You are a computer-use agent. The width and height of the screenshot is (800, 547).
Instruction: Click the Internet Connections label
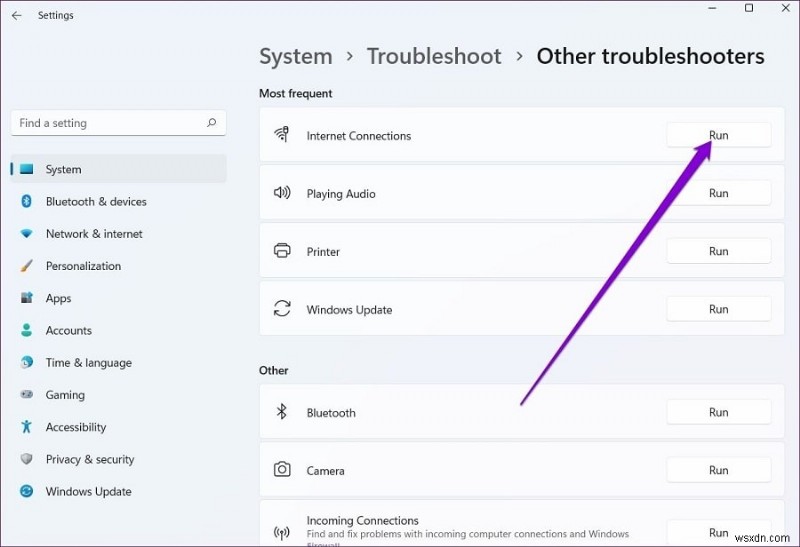tap(359, 136)
